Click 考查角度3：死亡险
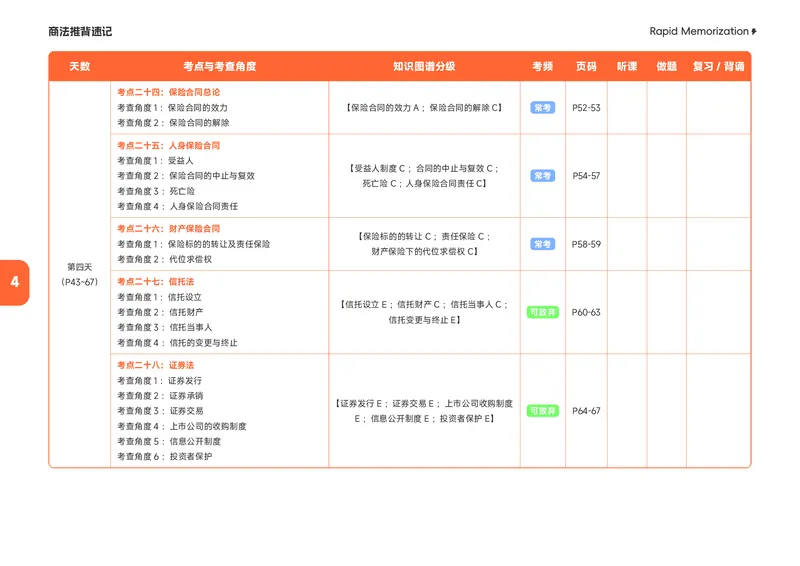Image resolution: width=800 pixels, height=566 pixels. [156, 191]
